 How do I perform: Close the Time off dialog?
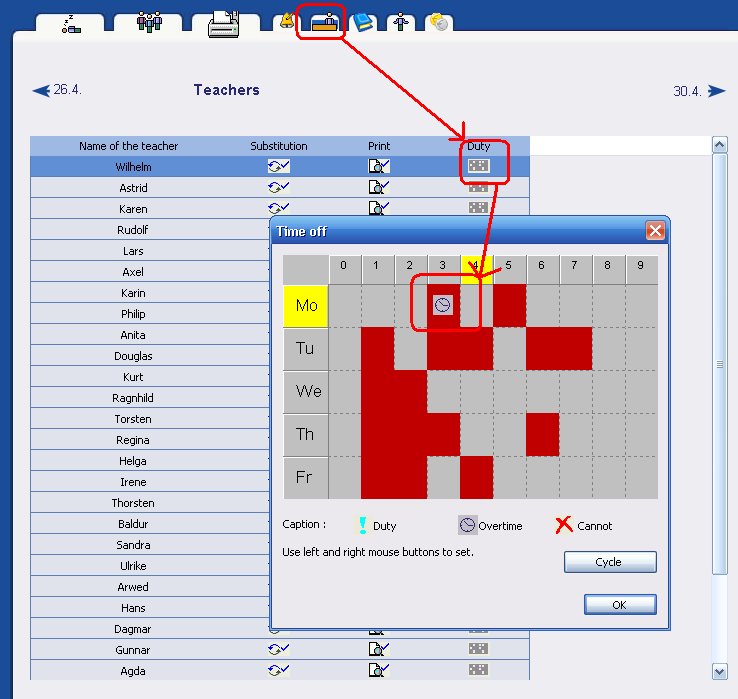655,231
